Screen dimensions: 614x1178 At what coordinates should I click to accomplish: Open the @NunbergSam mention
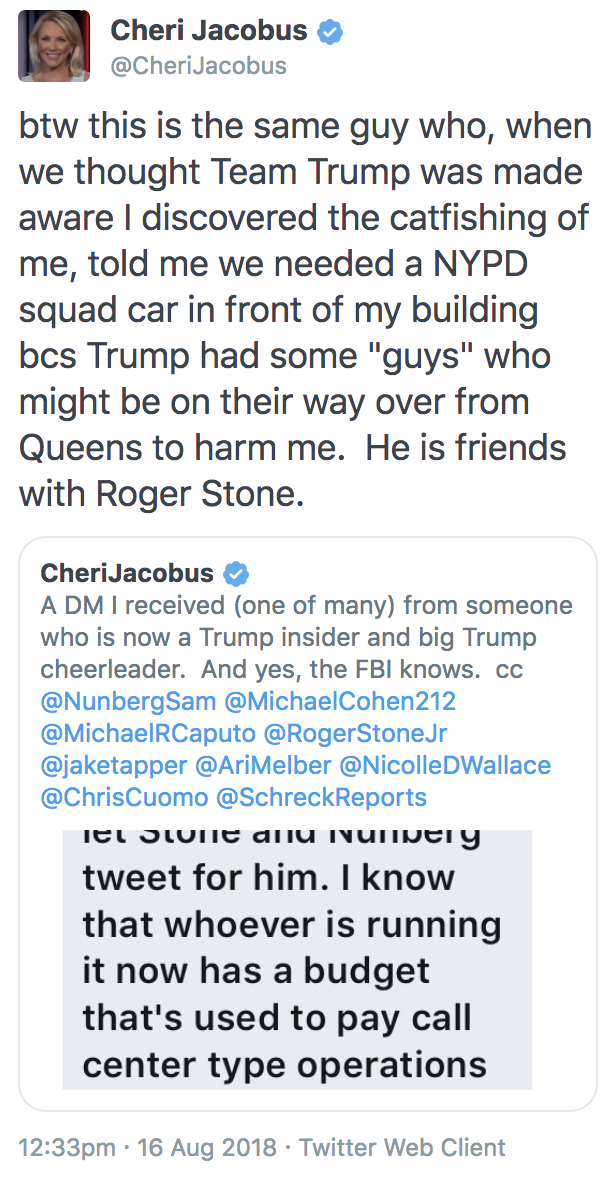128,702
